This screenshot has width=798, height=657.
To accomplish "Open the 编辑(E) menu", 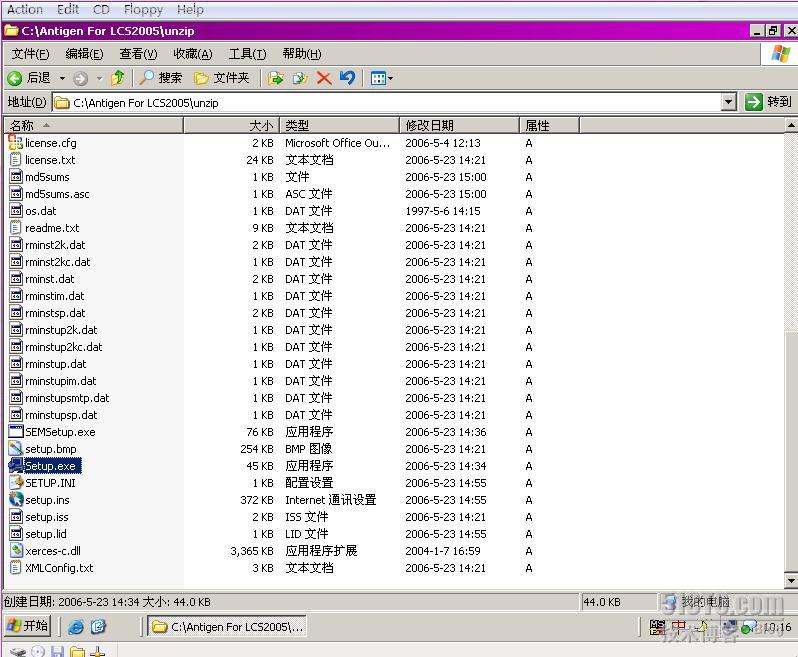I will click(84, 53).
